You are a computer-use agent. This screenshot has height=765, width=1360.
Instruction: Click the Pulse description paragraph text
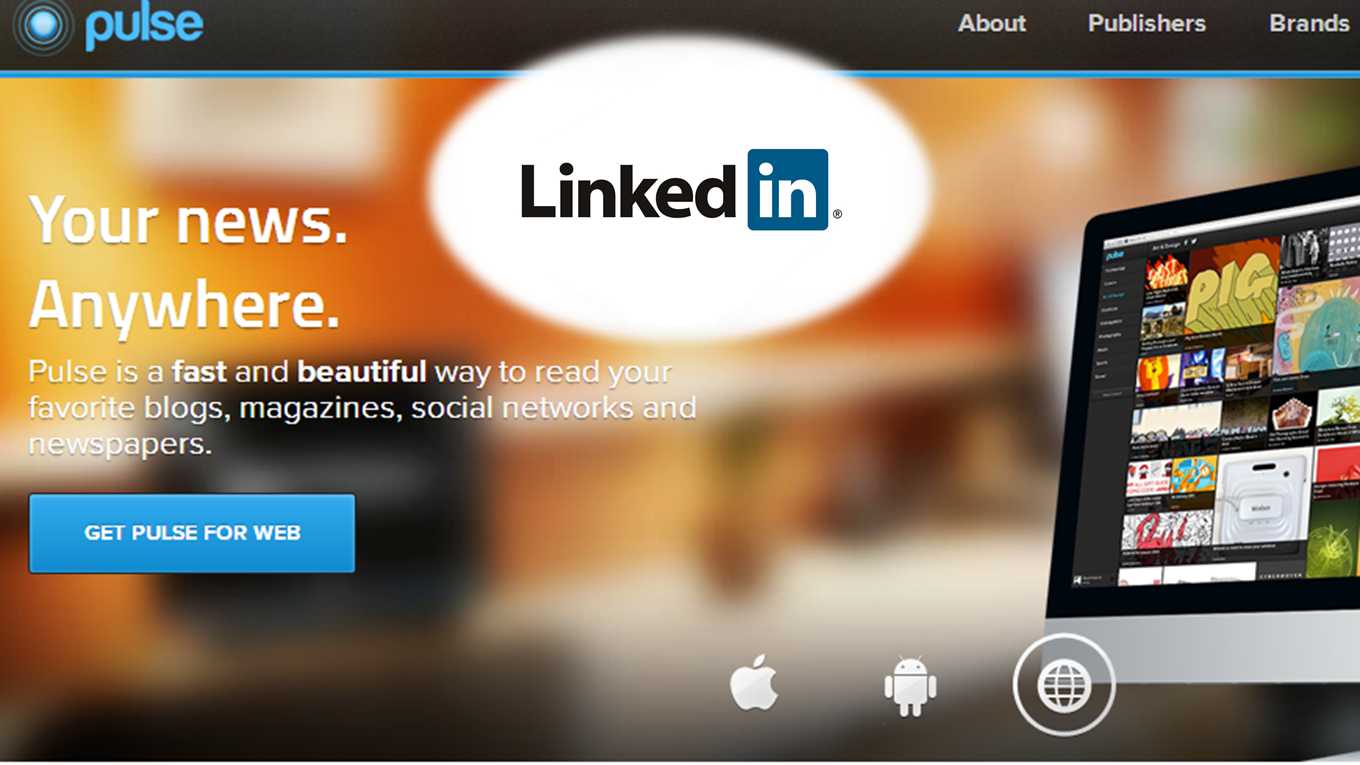(x=362, y=407)
